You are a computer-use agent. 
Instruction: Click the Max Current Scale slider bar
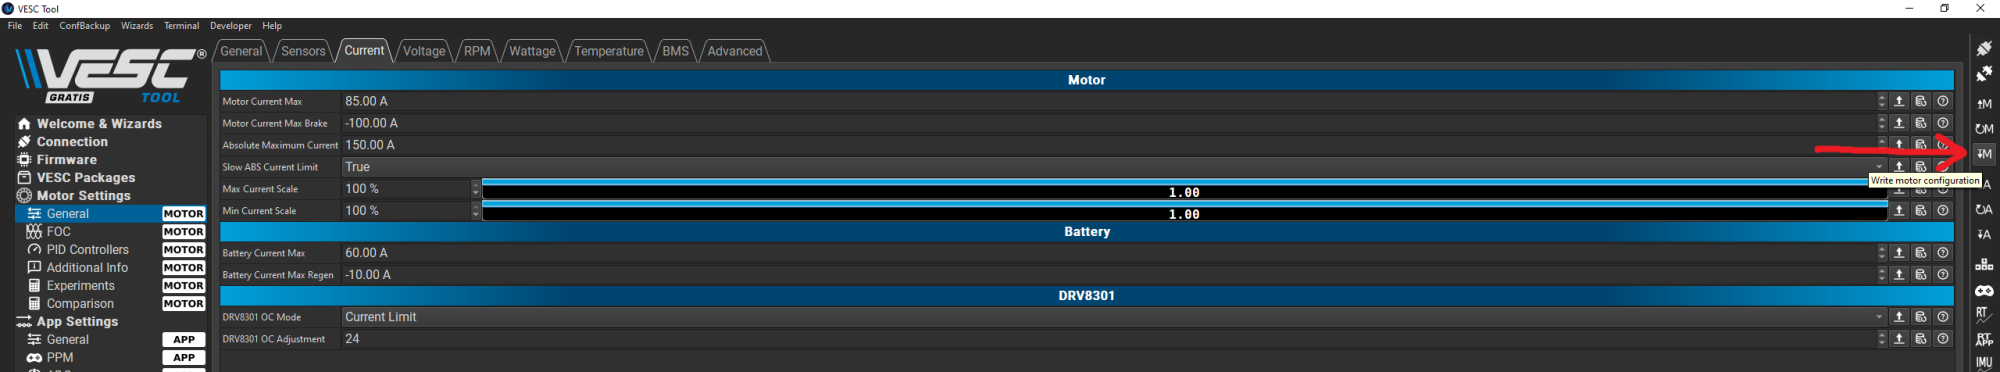[1184, 189]
